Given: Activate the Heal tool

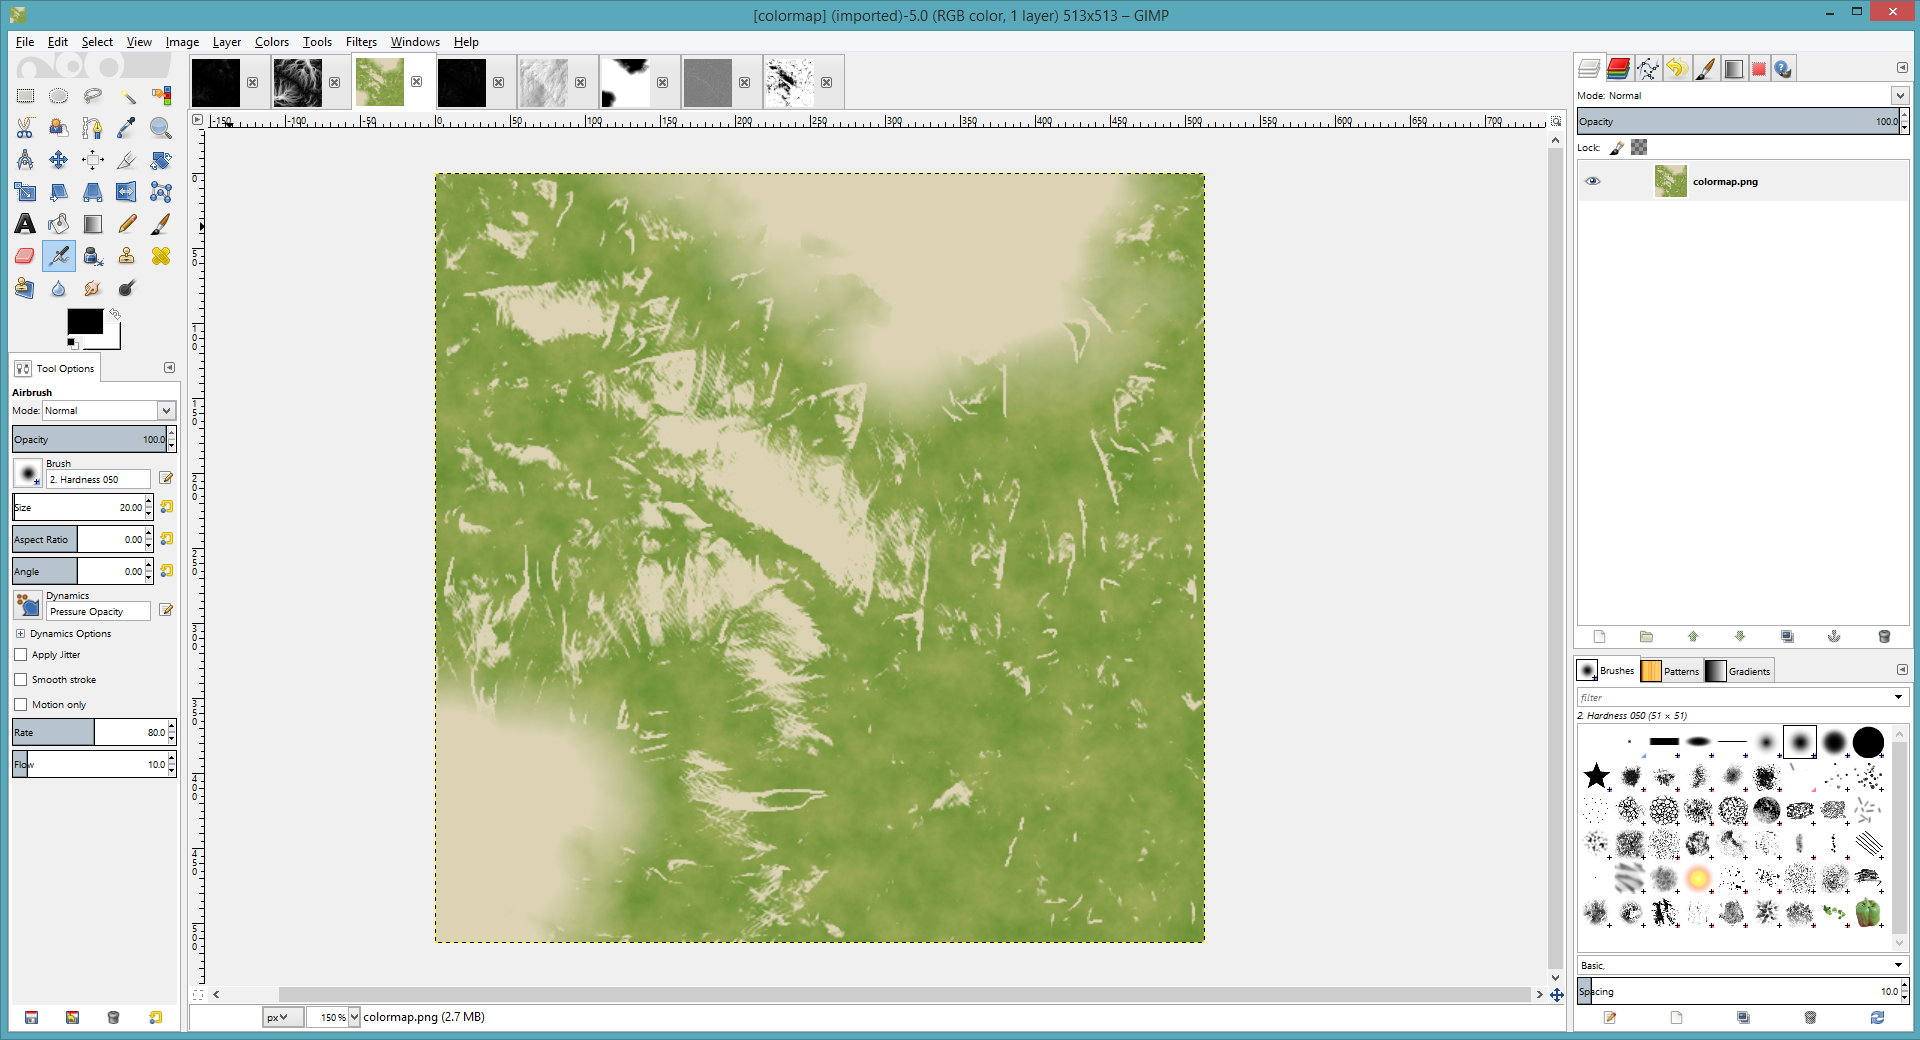Looking at the screenshot, I should coord(160,256).
